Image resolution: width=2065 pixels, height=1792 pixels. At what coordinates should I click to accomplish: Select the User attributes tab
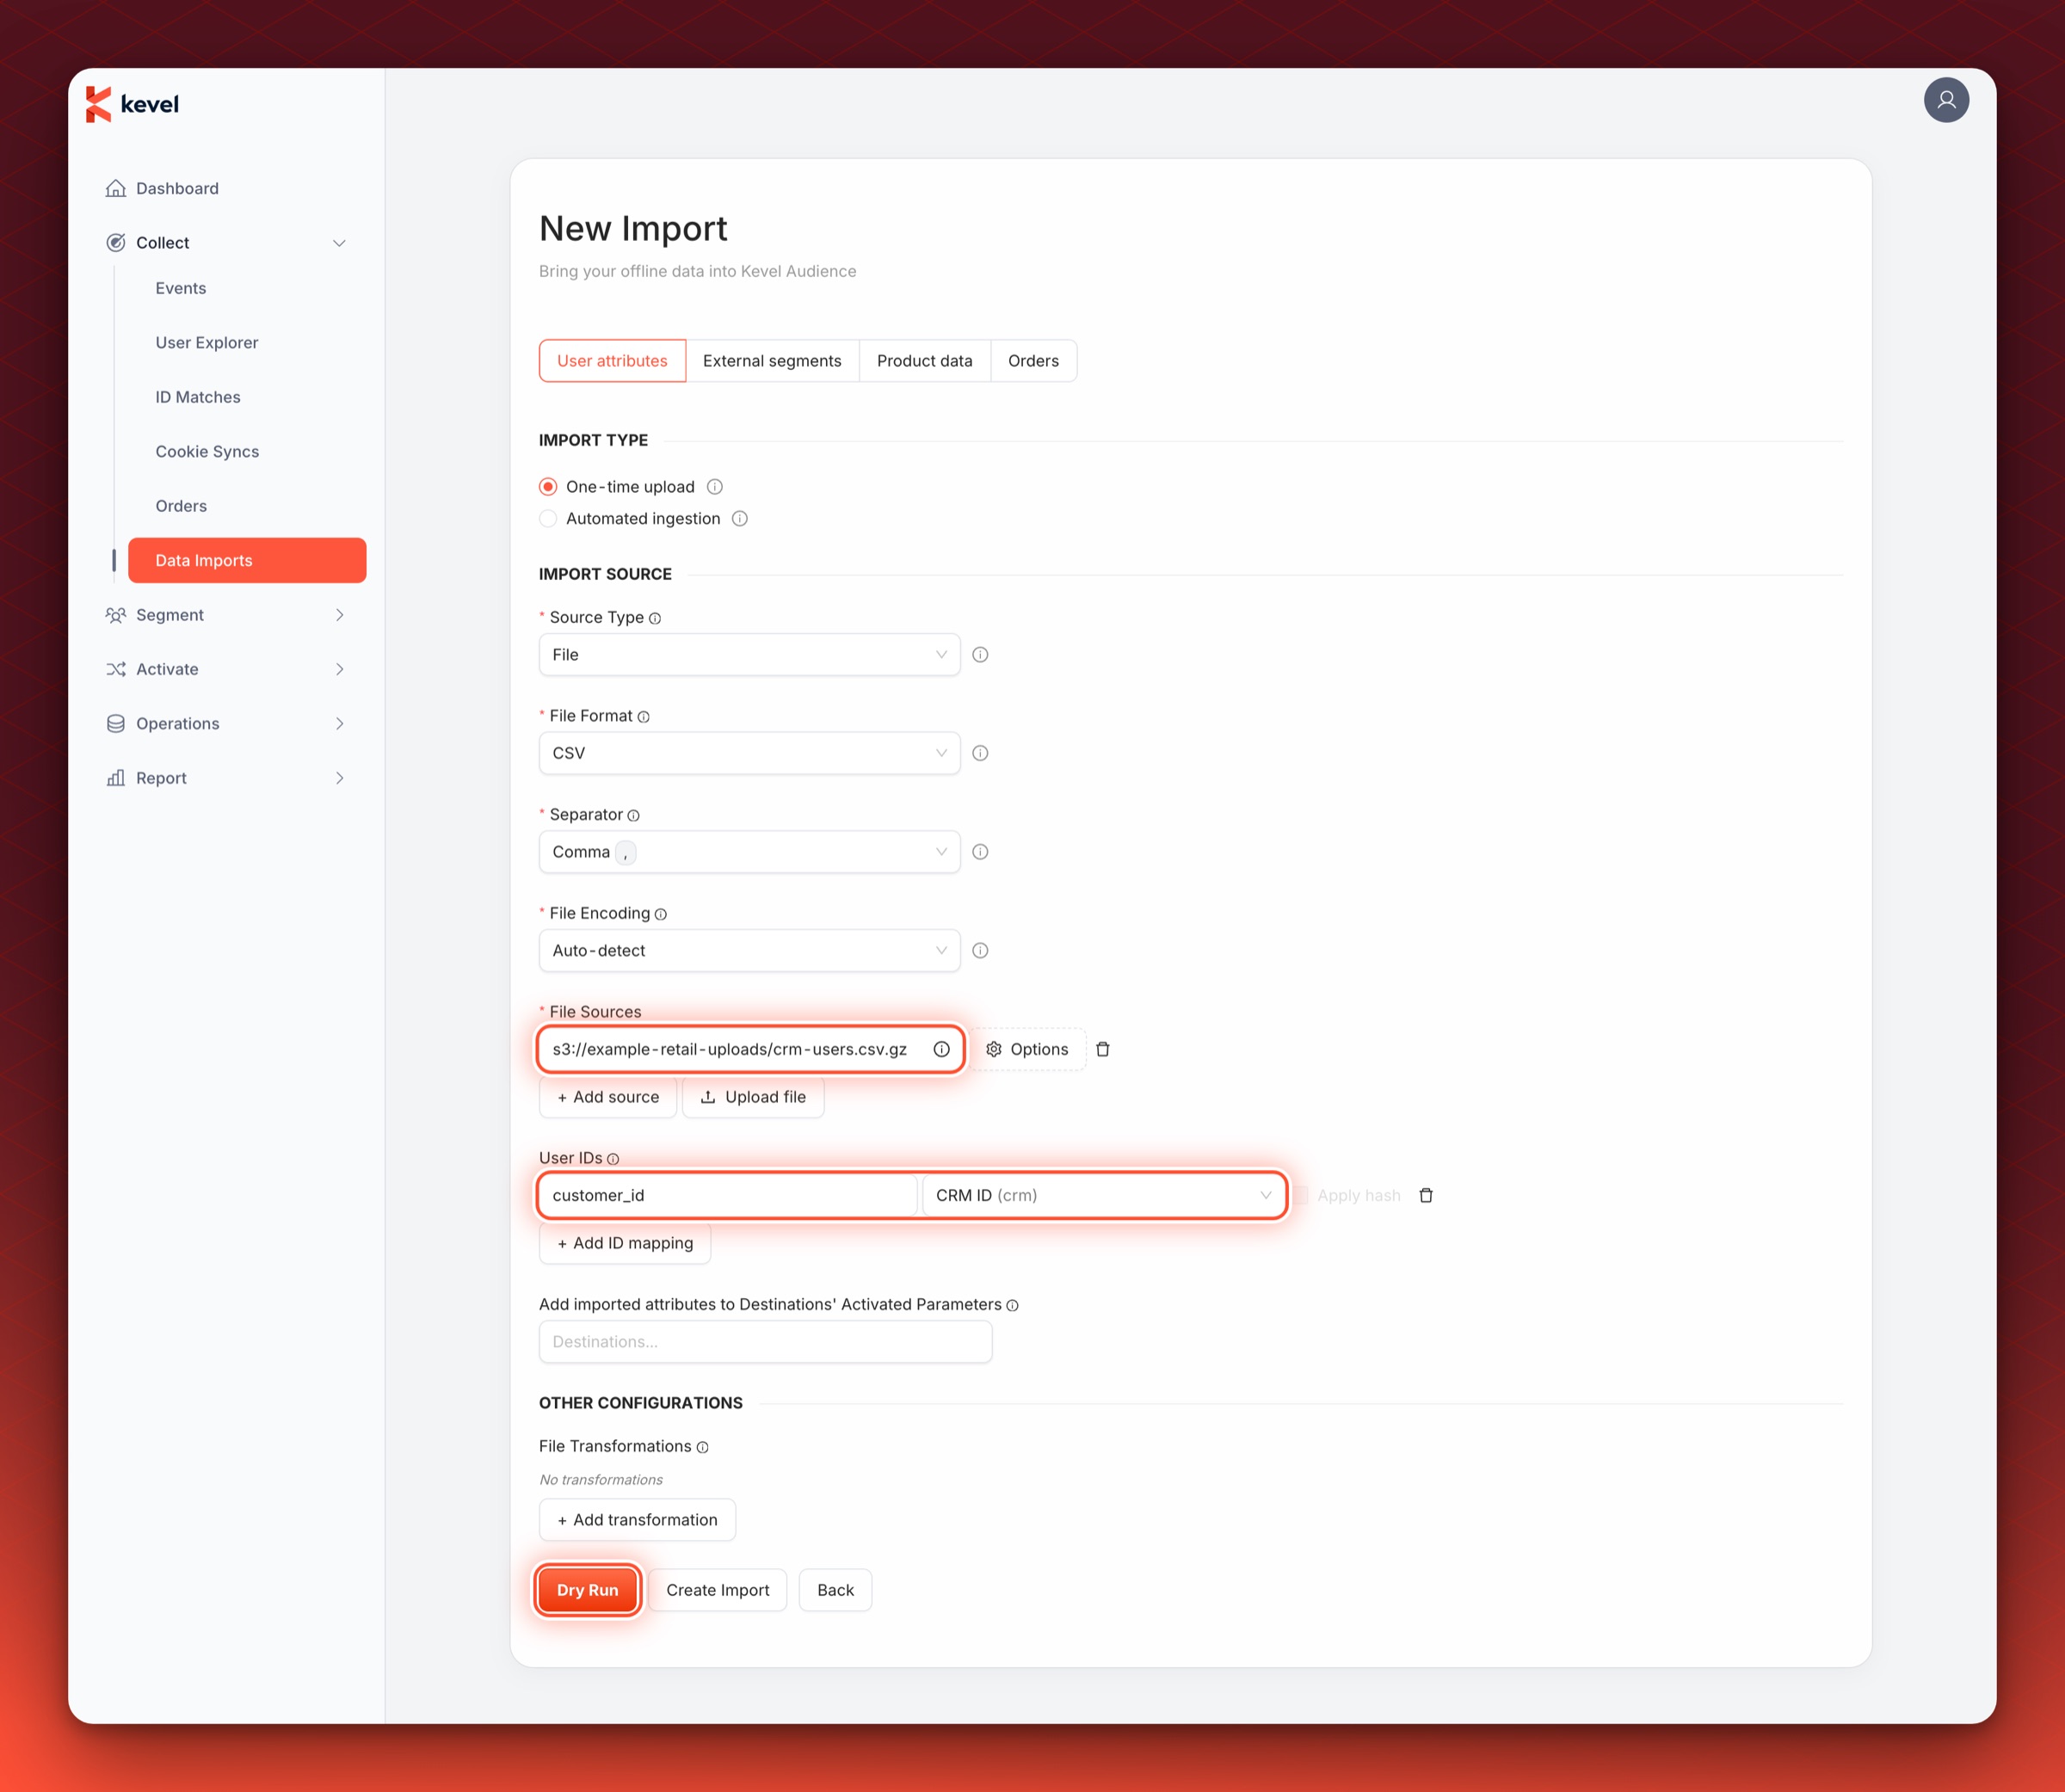[x=612, y=361]
